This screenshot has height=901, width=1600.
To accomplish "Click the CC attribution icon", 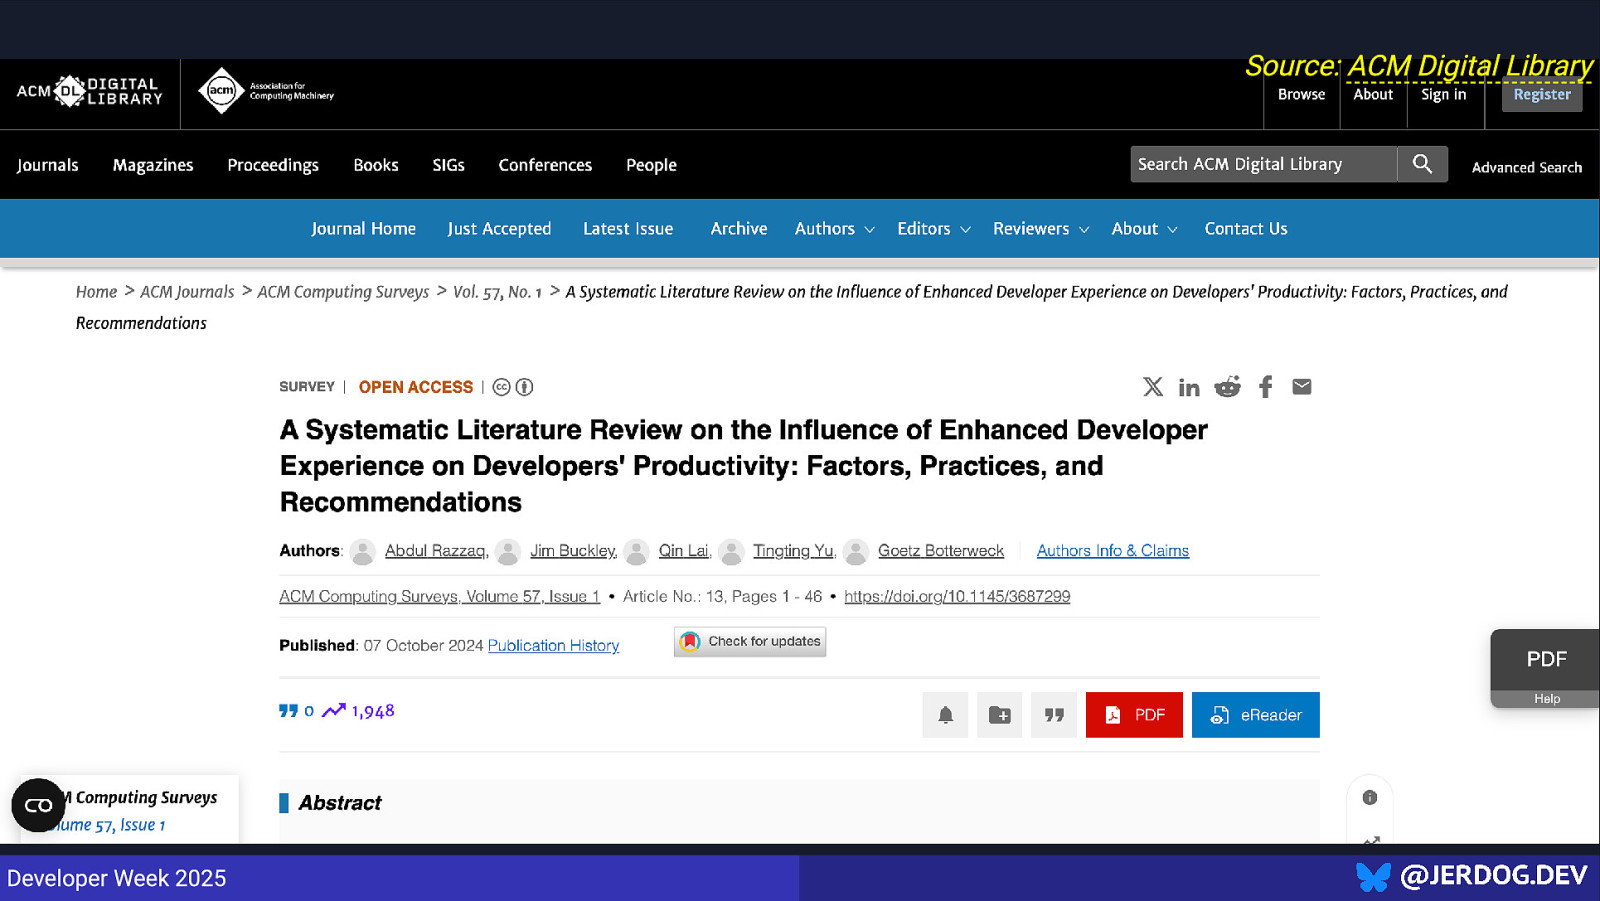I will pos(524,387).
